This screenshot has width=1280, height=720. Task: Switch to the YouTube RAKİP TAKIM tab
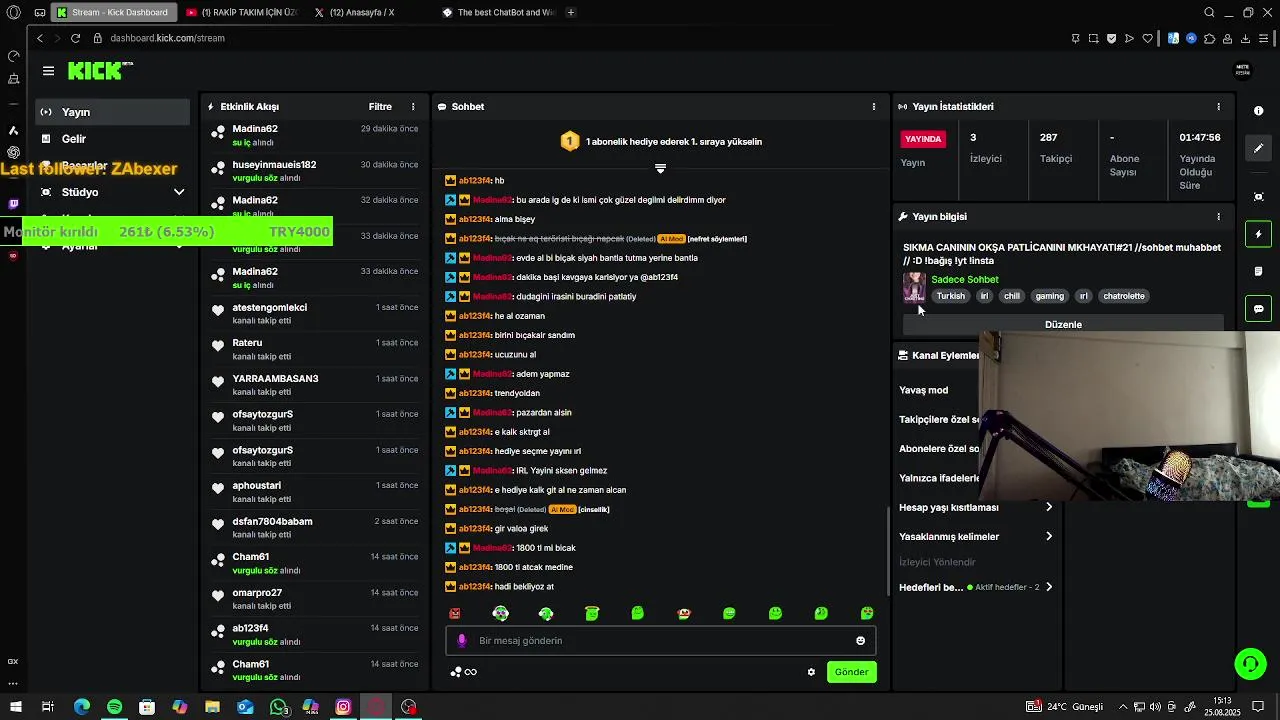pyautogui.click(x=243, y=13)
